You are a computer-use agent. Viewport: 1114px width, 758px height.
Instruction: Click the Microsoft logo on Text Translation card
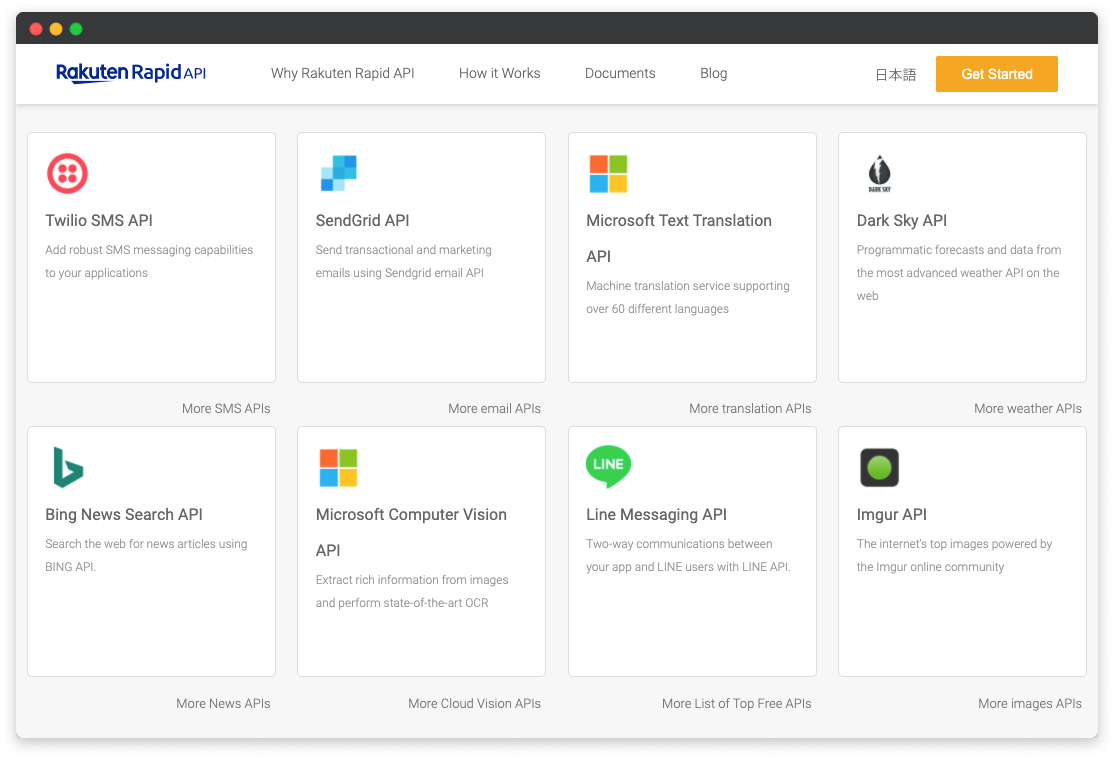tap(608, 174)
